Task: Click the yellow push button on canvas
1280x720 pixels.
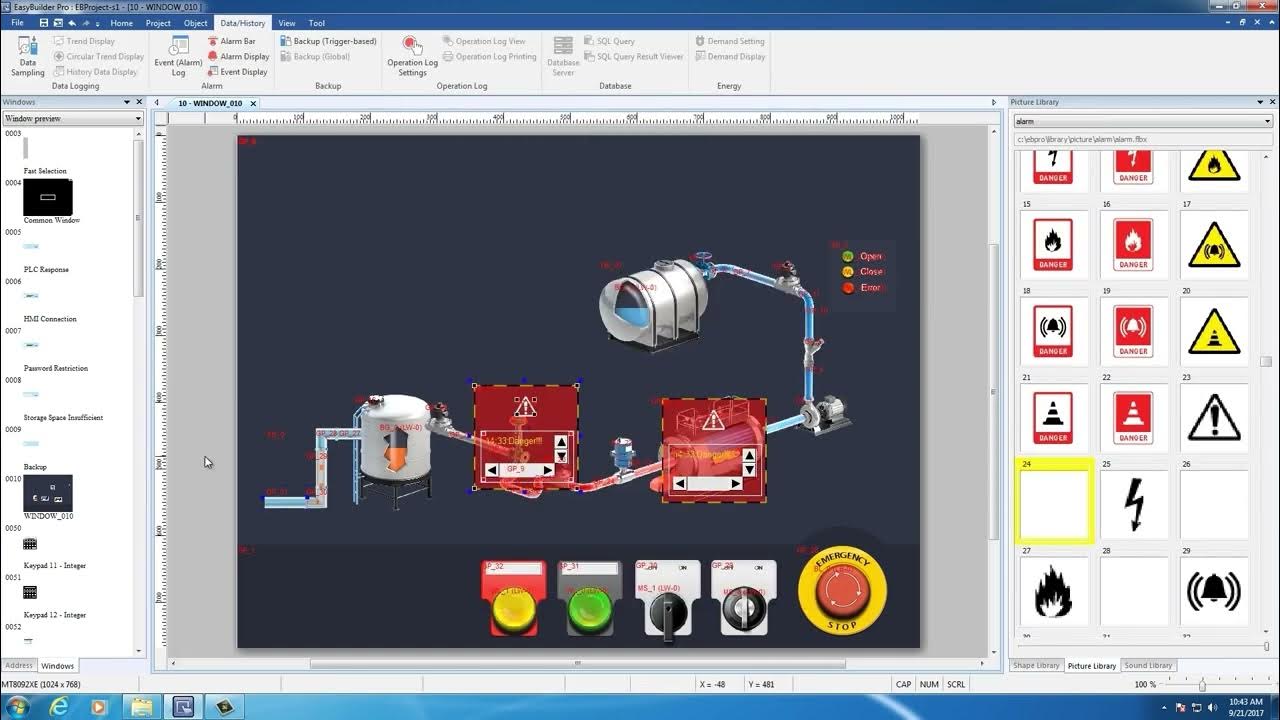Action: (513, 608)
